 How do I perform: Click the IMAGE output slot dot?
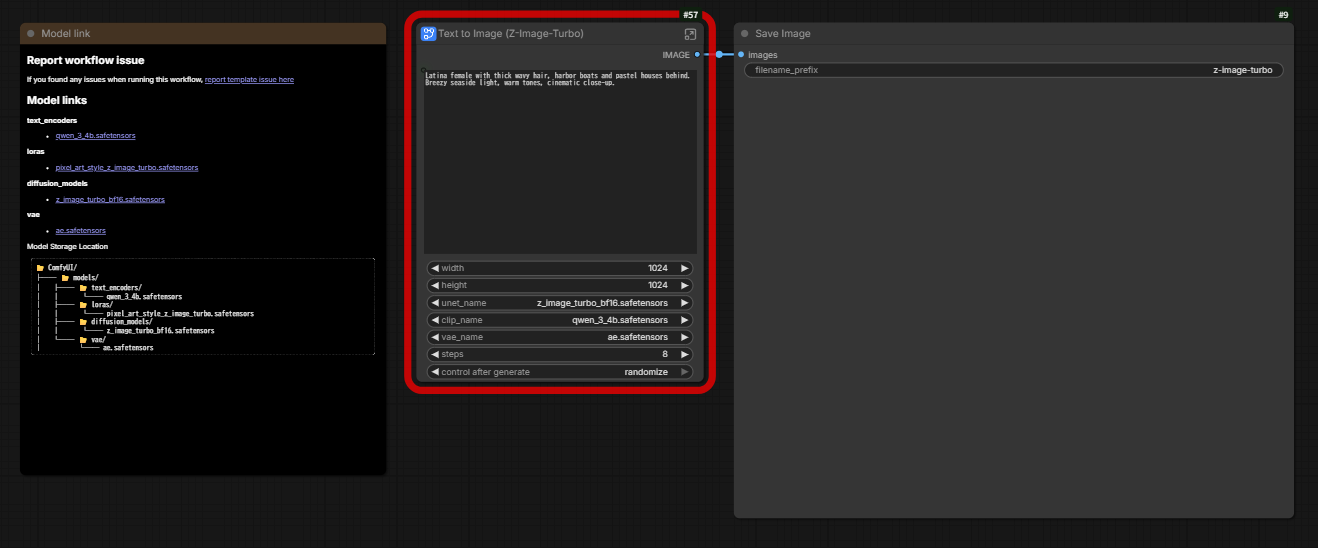pyautogui.click(x=697, y=55)
